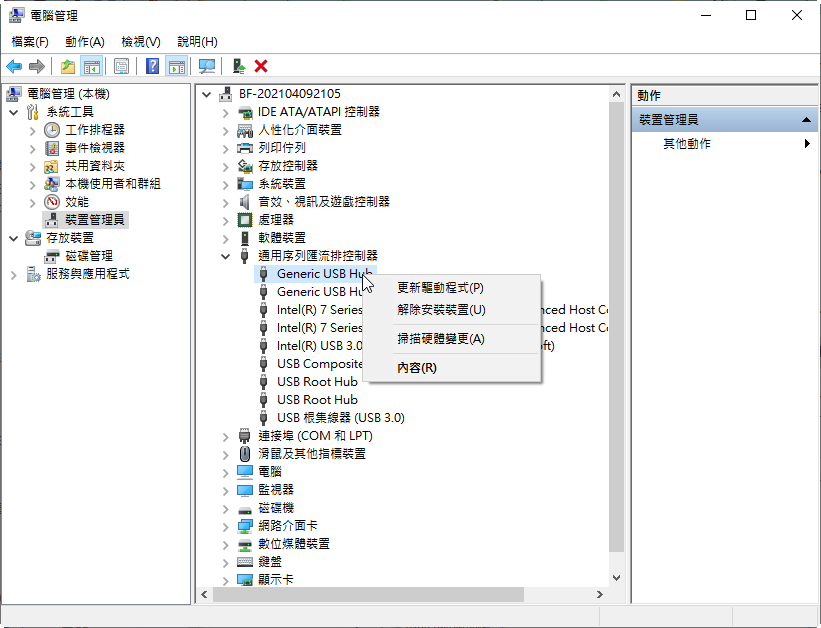821x628 pixels.
Task: Open the 檢視(V) menu
Action: click(x=141, y=42)
